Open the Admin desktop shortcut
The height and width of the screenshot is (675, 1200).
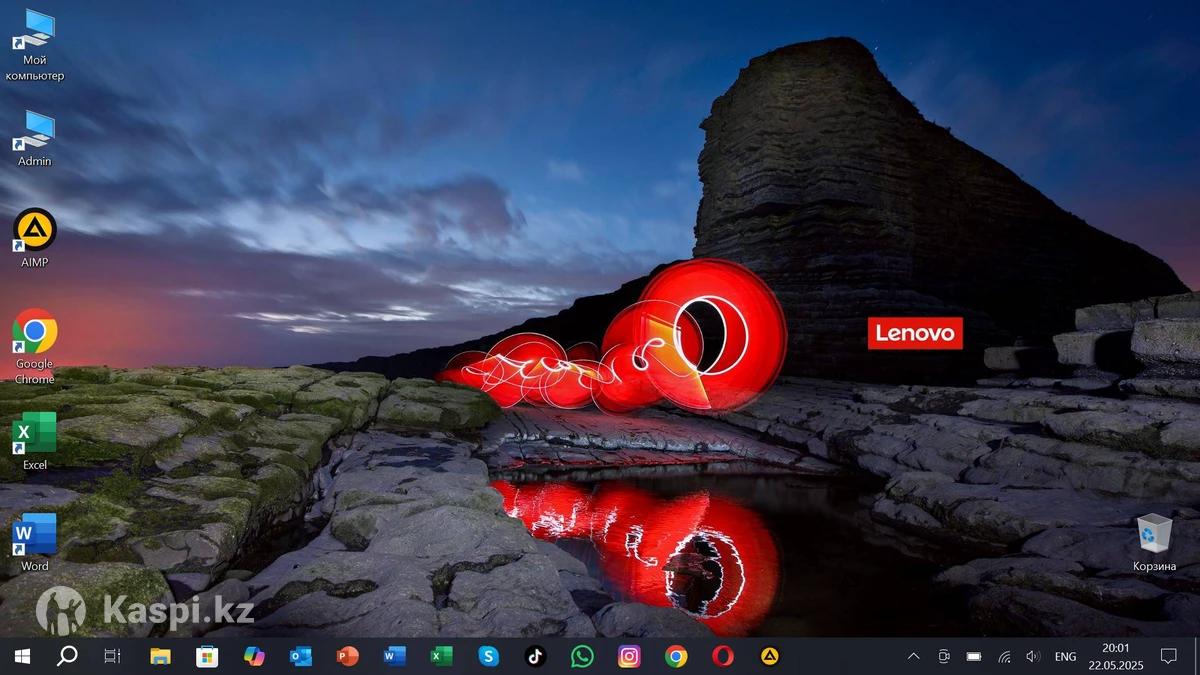click(x=35, y=138)
